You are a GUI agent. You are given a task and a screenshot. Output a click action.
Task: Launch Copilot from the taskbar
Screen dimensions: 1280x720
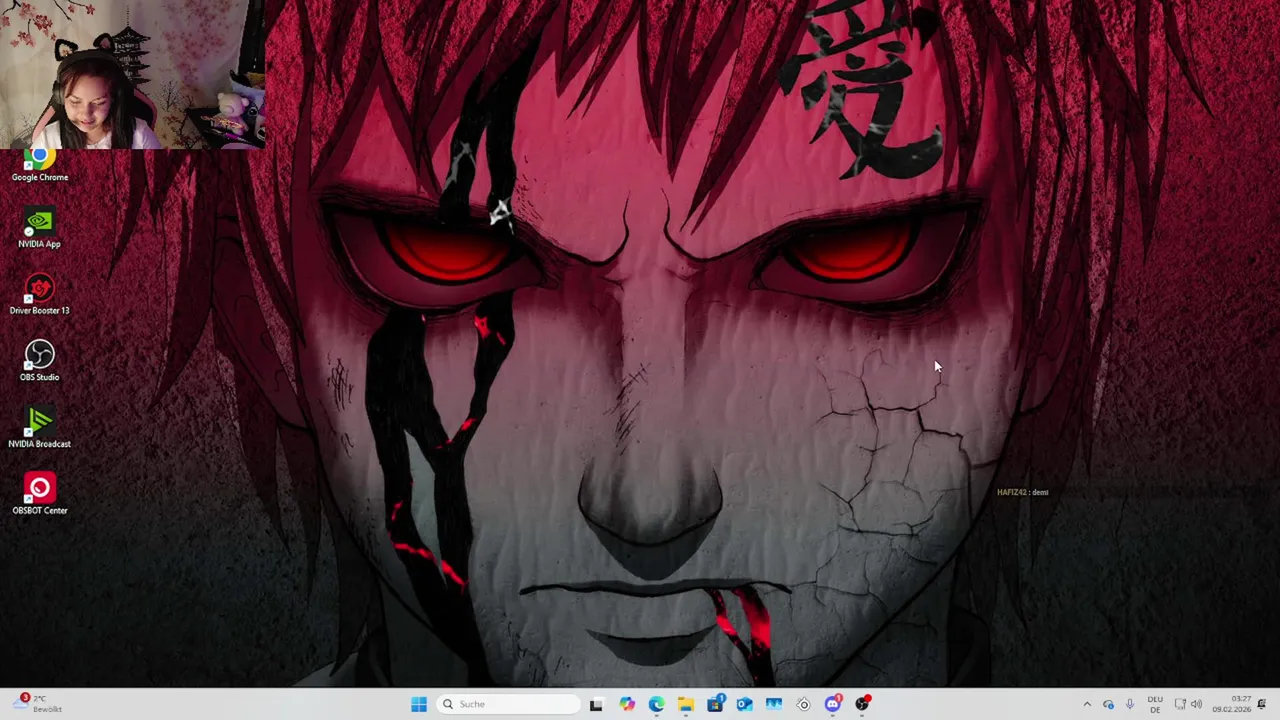pyautogui.click(x=626, y=704)
